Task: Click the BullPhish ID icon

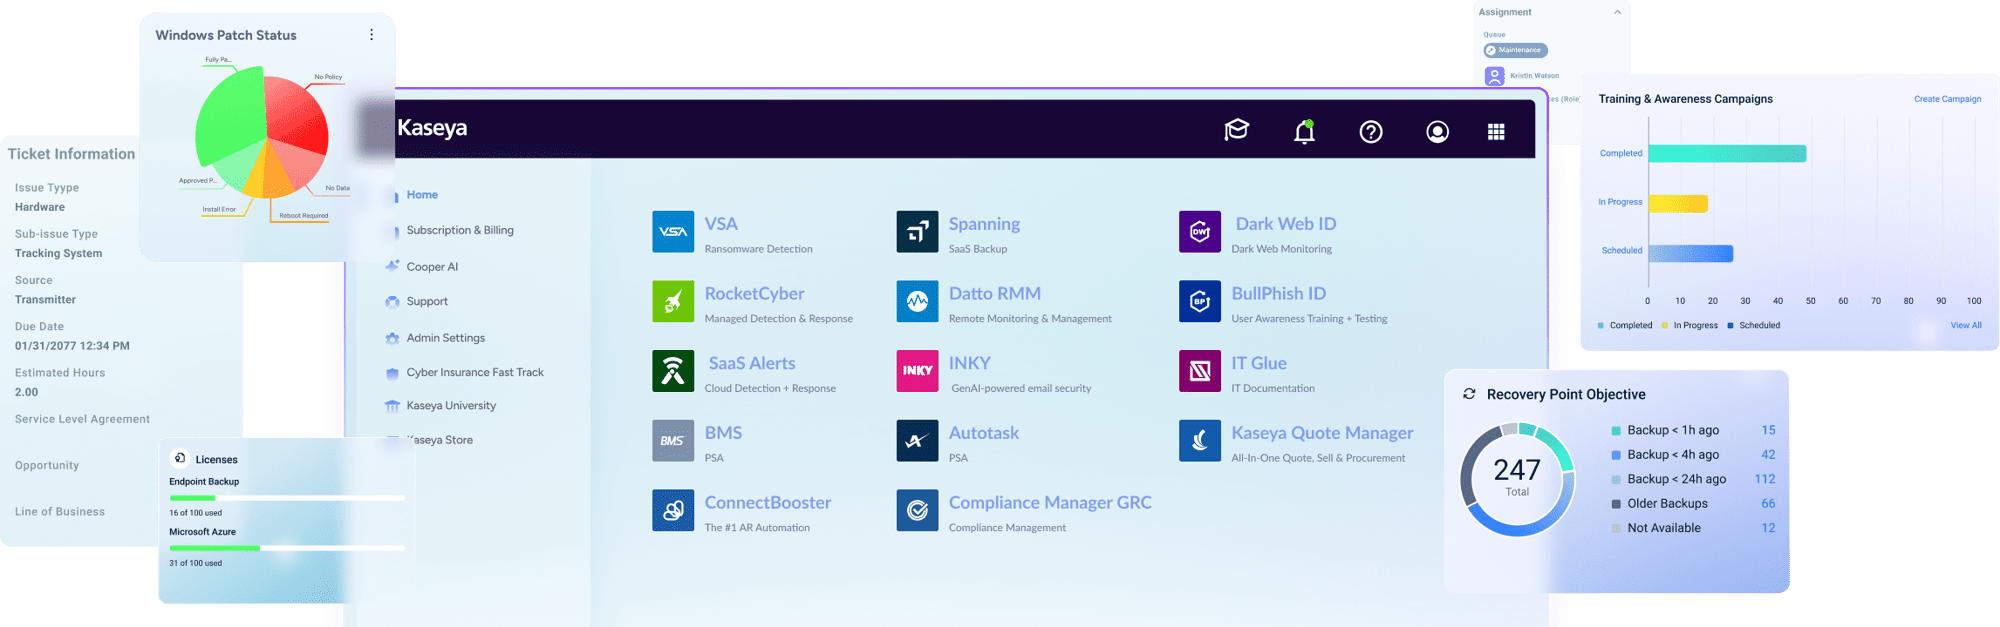Action: 1200,301
